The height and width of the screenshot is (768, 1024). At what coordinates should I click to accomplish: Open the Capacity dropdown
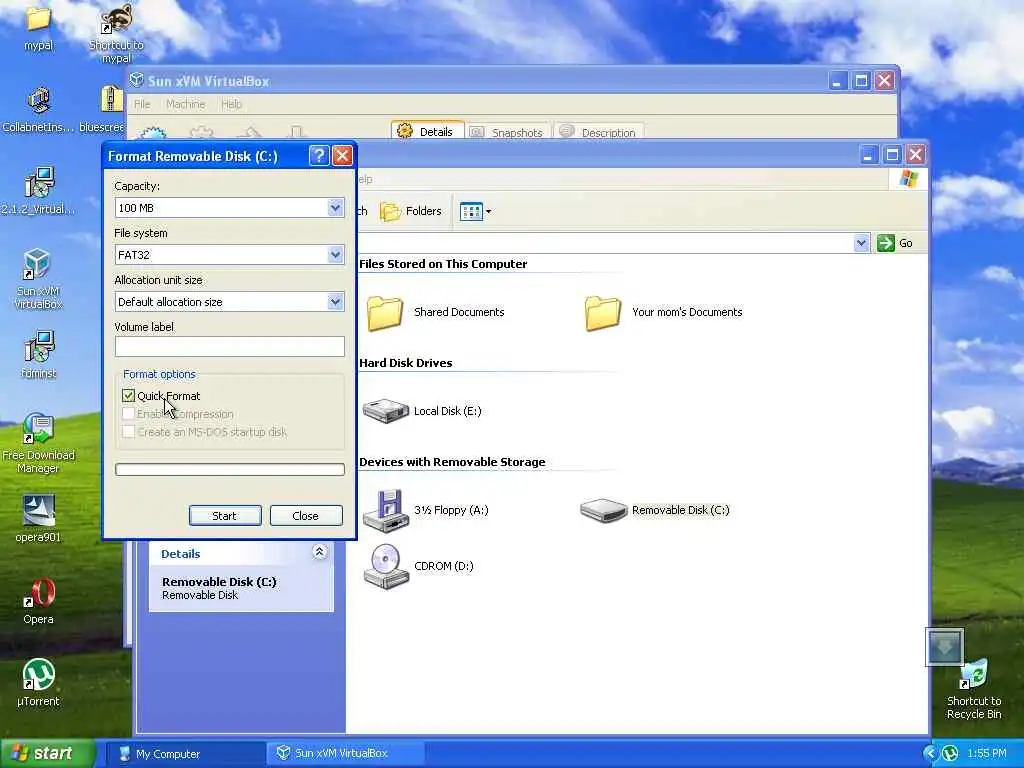pyautogui.click(x=335, y=208)
